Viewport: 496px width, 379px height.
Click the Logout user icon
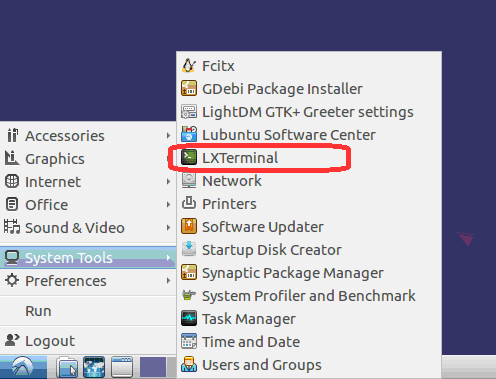(x=12, y=340)
